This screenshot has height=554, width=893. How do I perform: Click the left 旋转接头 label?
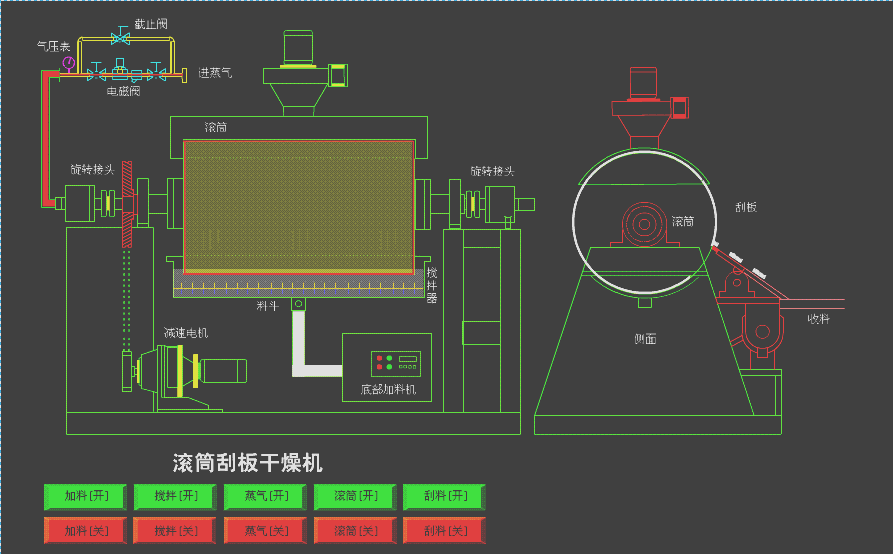point(92,169)
